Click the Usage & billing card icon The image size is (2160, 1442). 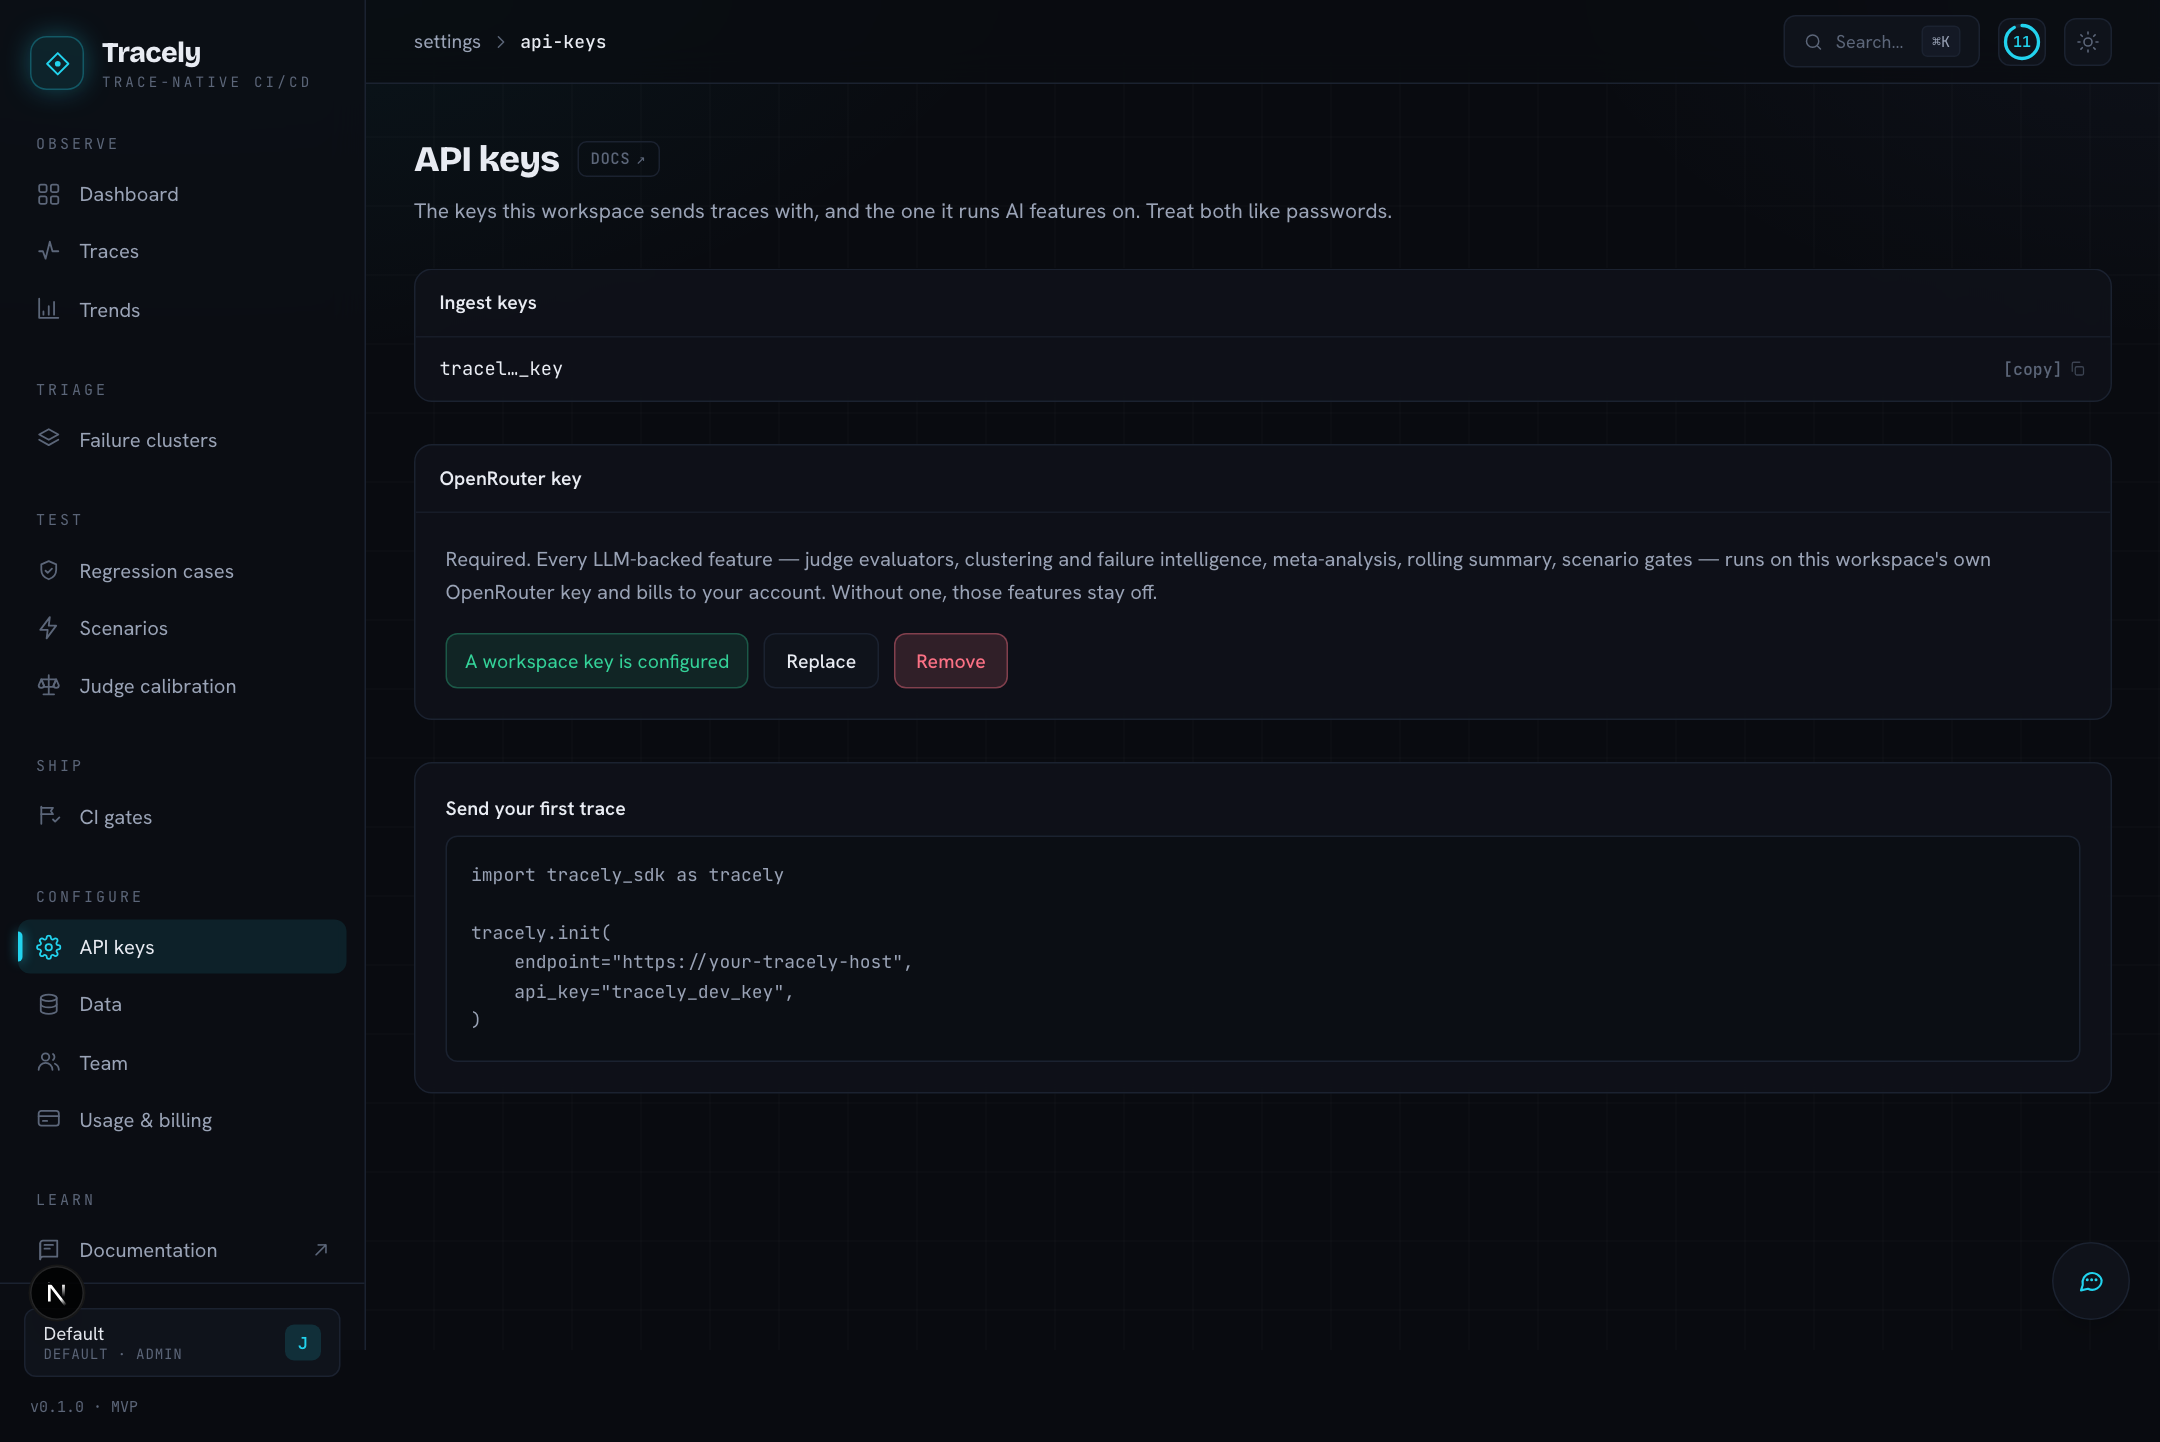click(48, 1119)
